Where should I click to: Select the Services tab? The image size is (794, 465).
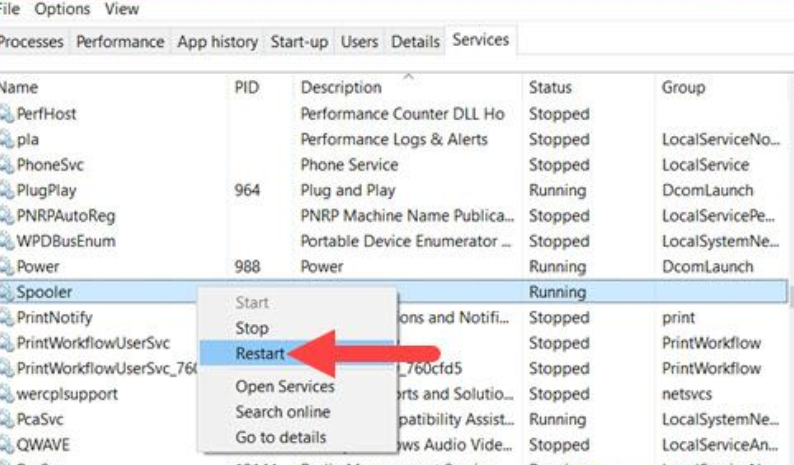click(481, 40)
